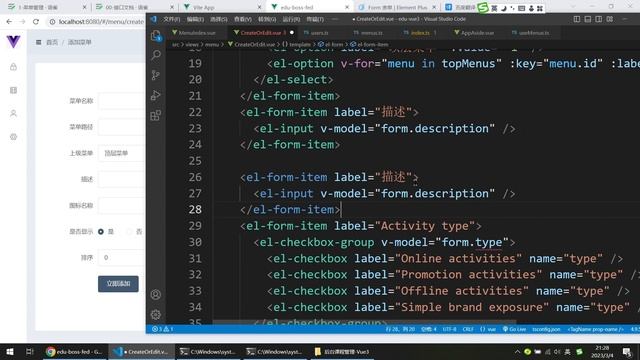Open Windows Start menu
Screen dimensions: 640x360
(x=9, y=351)
